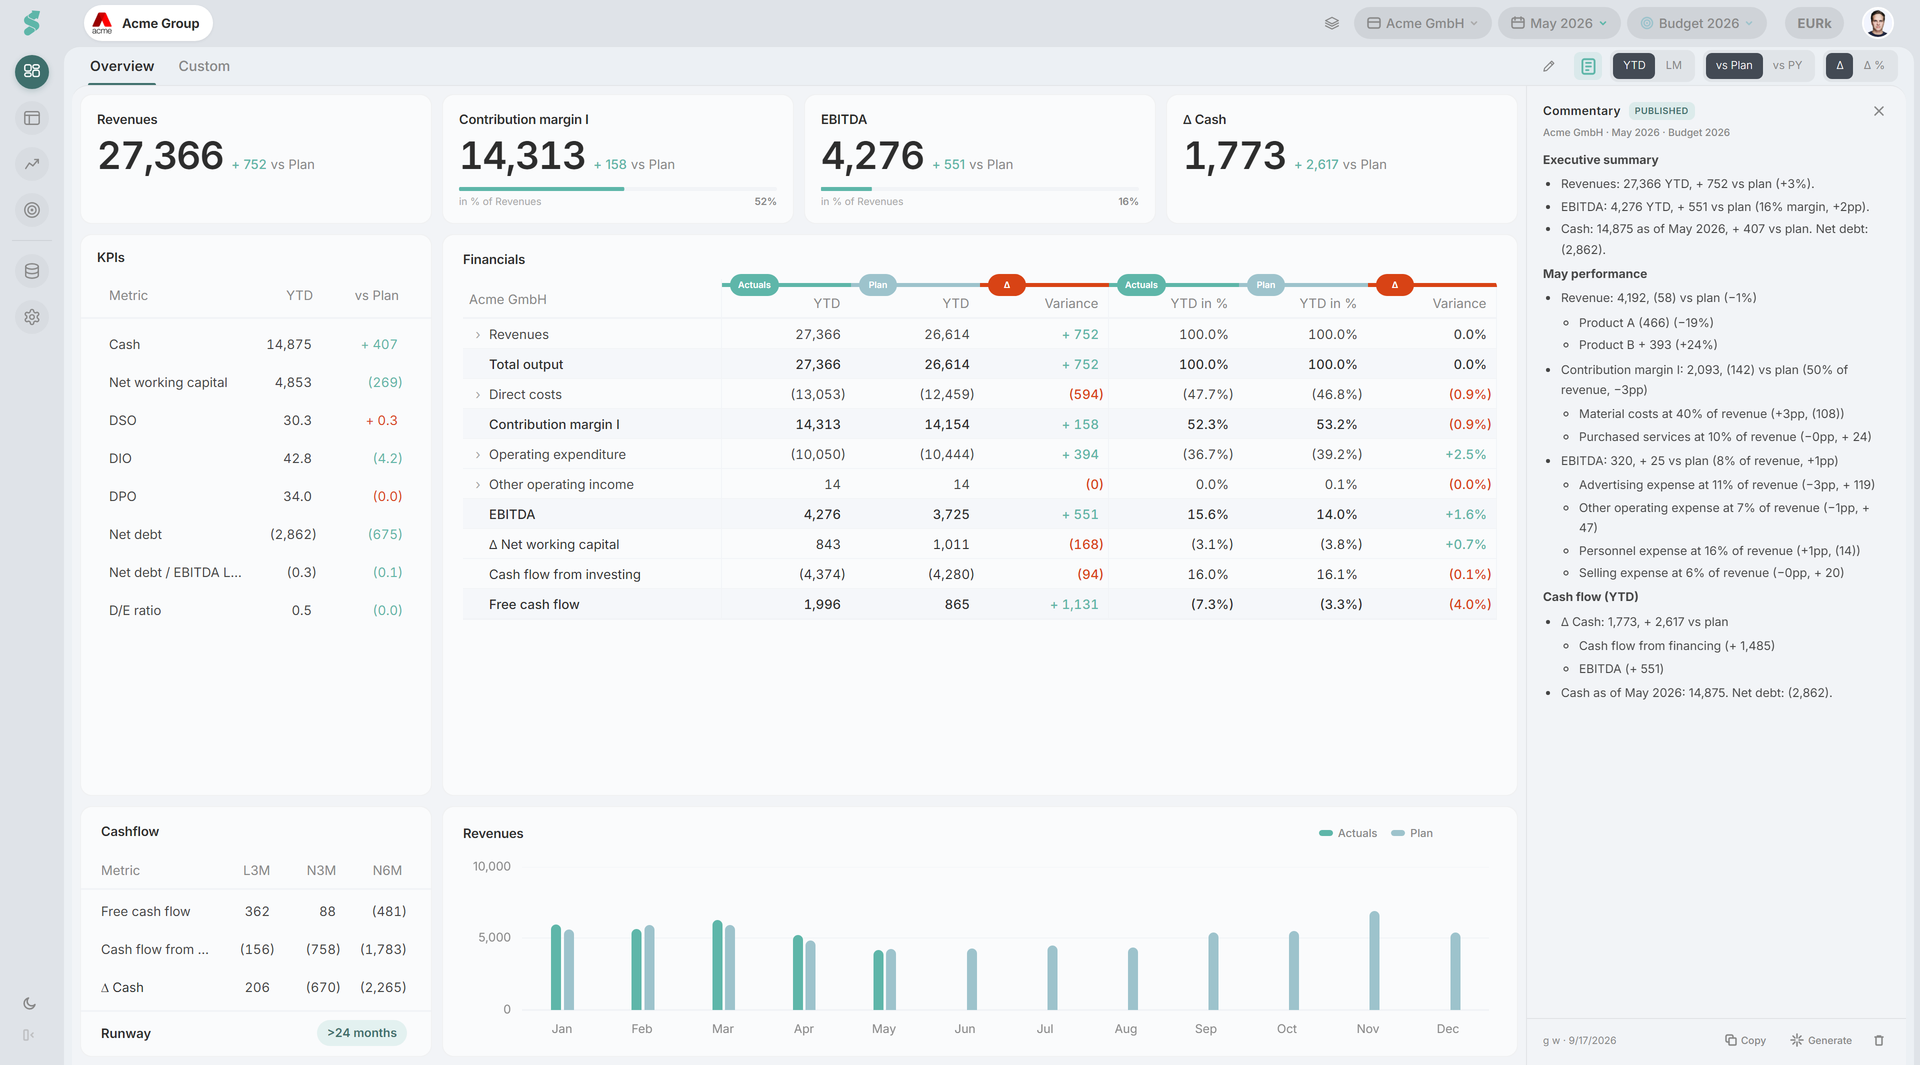Screen dimensions: 1920x1065
Task: Close the Commentary panel
Action: pos(1879,111)
